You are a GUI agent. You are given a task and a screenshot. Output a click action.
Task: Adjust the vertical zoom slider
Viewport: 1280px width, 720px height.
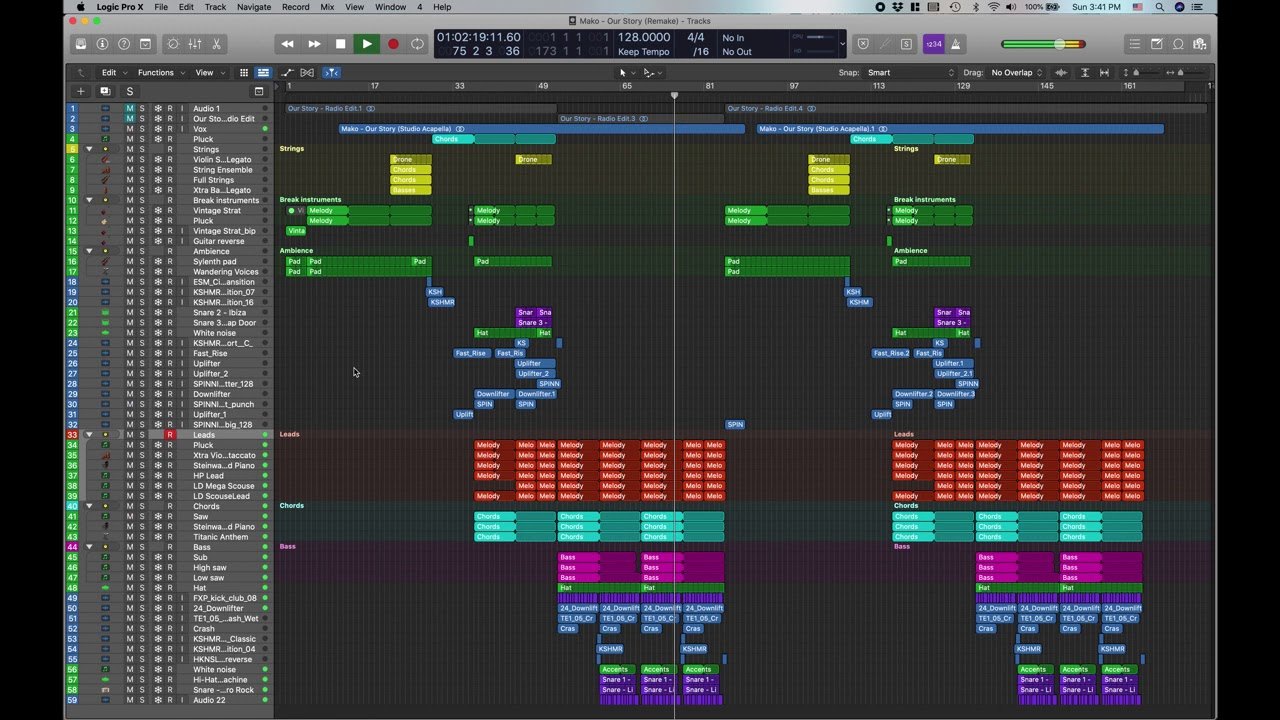pyautogui.click(x=1140, y=73)
